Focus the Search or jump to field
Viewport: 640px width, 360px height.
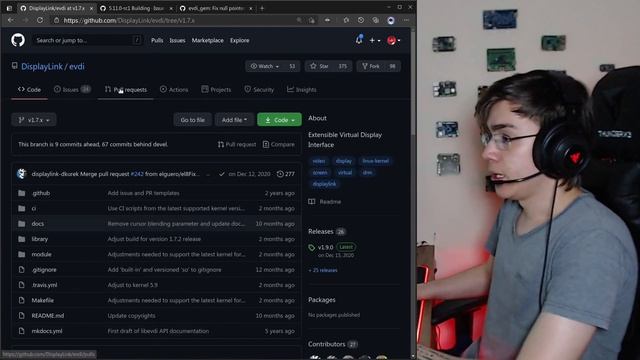pyautogui.click(x=87, y=40)
